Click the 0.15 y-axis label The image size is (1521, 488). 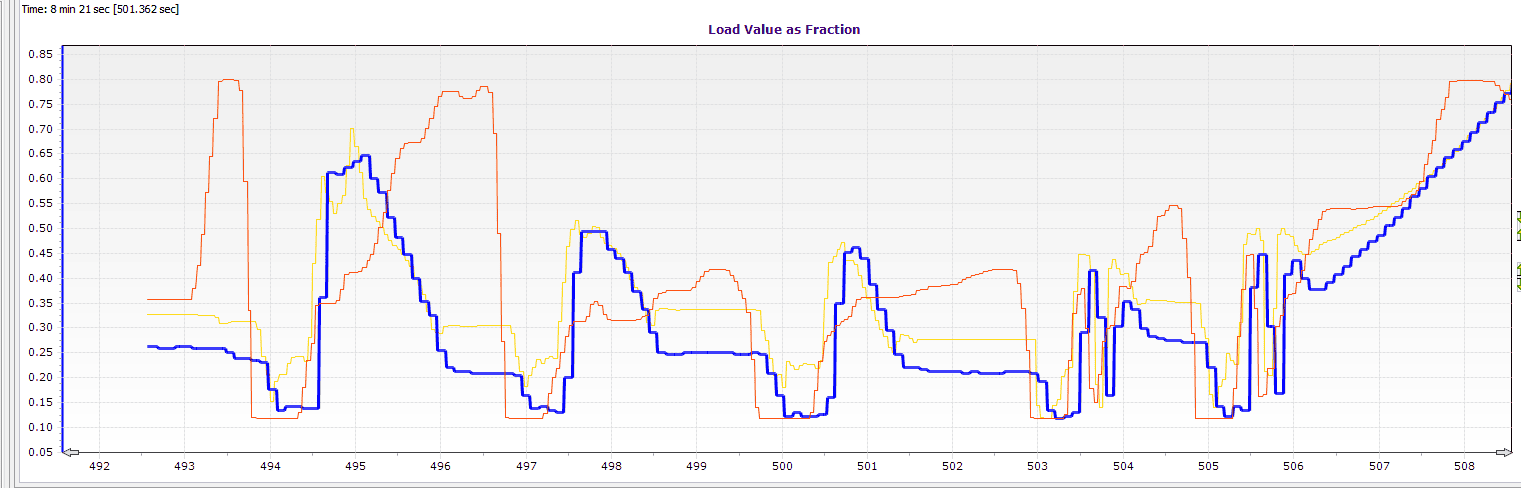(41, 403)
